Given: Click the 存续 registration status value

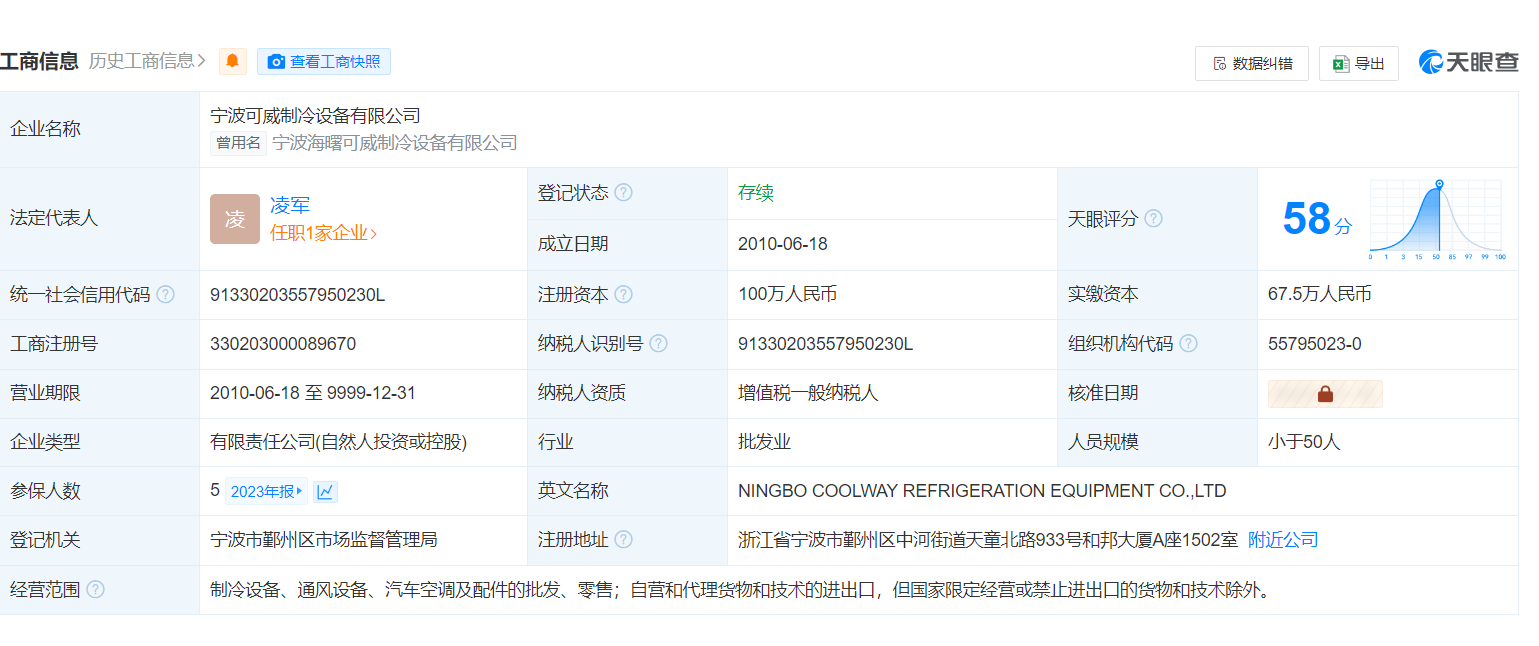Looking at the screenshot, I should (x=756, y=193).
